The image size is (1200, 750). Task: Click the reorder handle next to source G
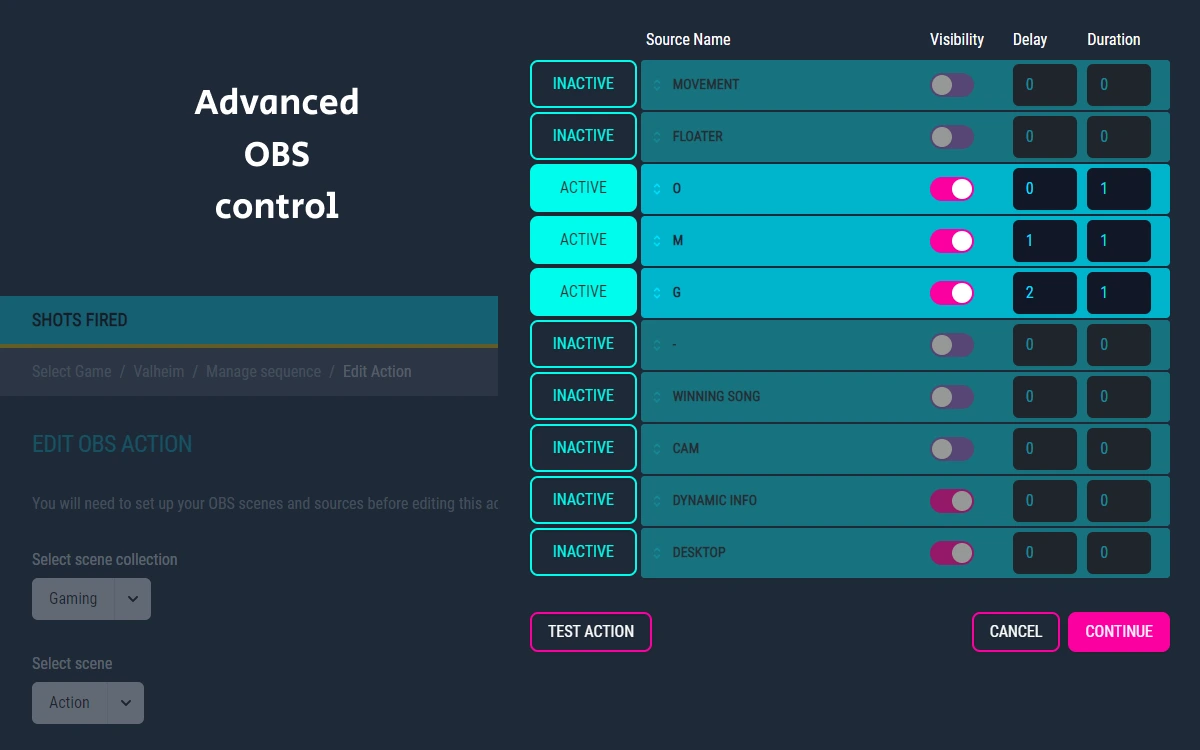657,293
